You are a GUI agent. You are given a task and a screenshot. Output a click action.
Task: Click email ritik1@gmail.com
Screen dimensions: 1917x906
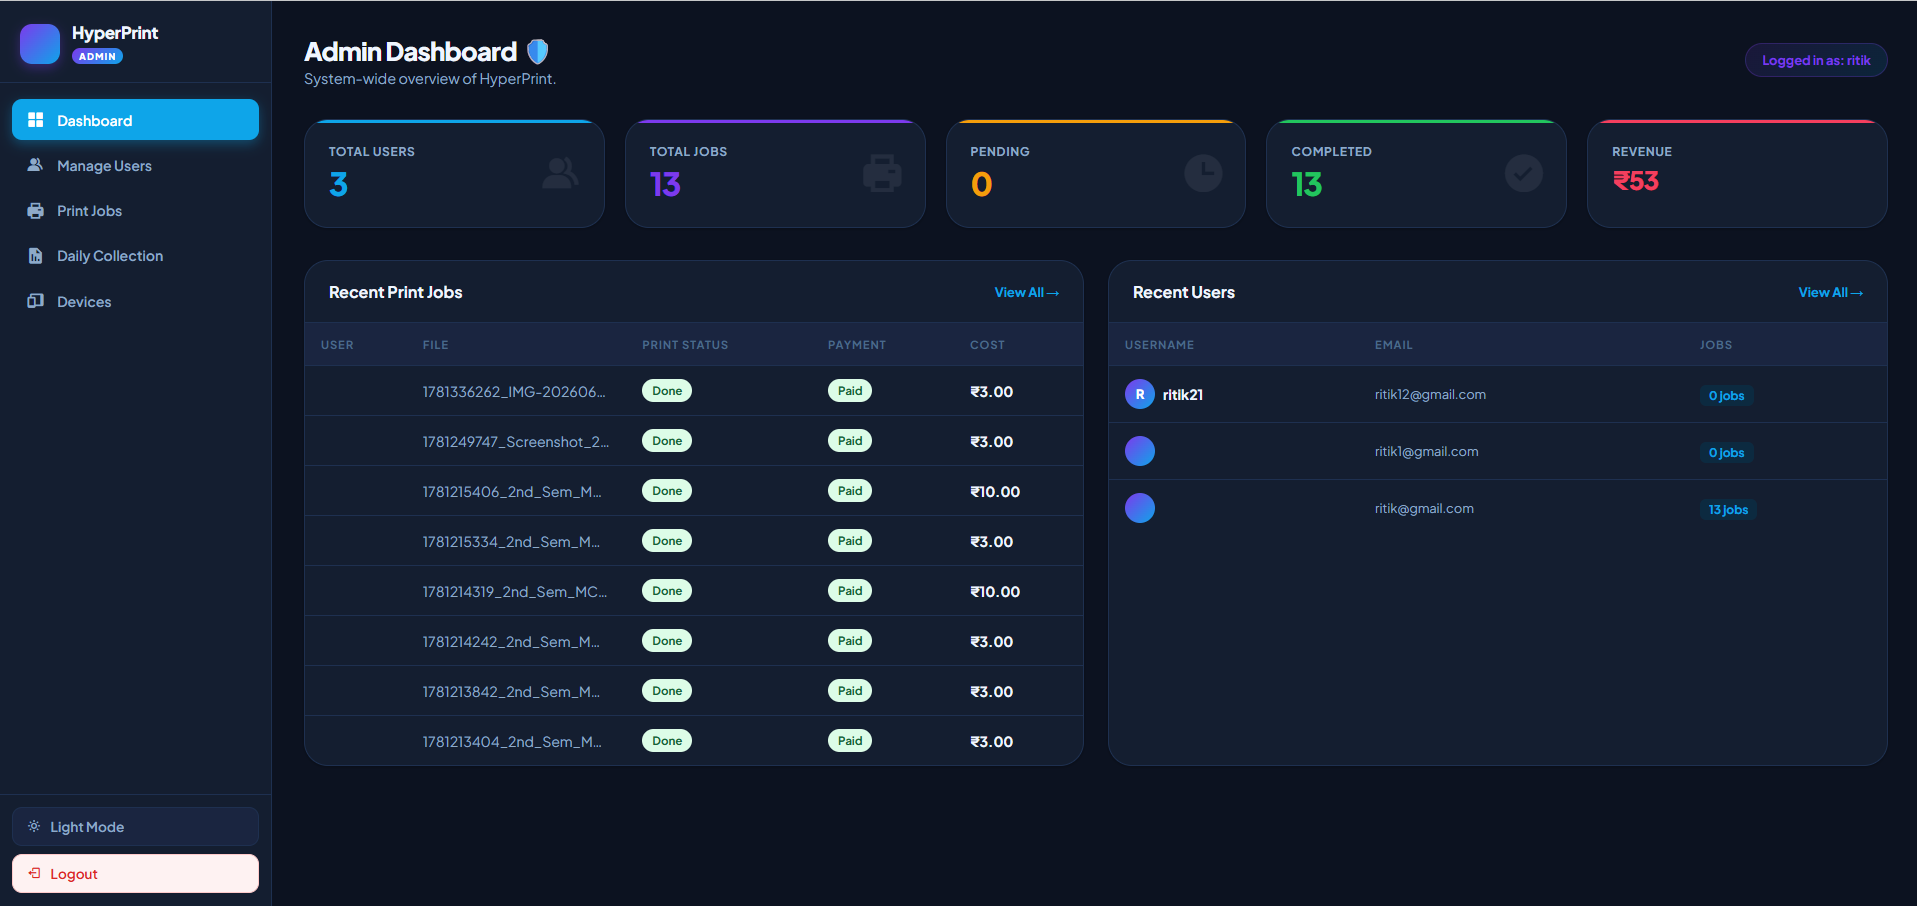(1426, 451)
